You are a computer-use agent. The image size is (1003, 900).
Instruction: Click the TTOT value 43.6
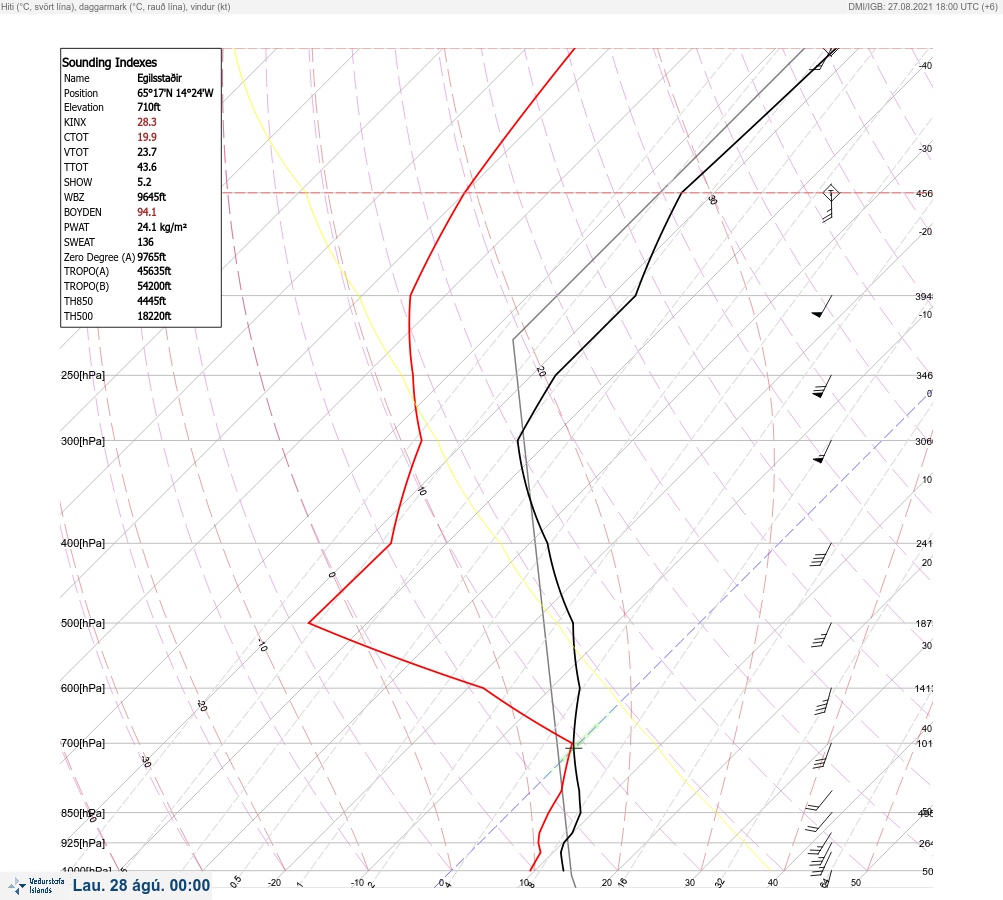click(x=146, y=167)
